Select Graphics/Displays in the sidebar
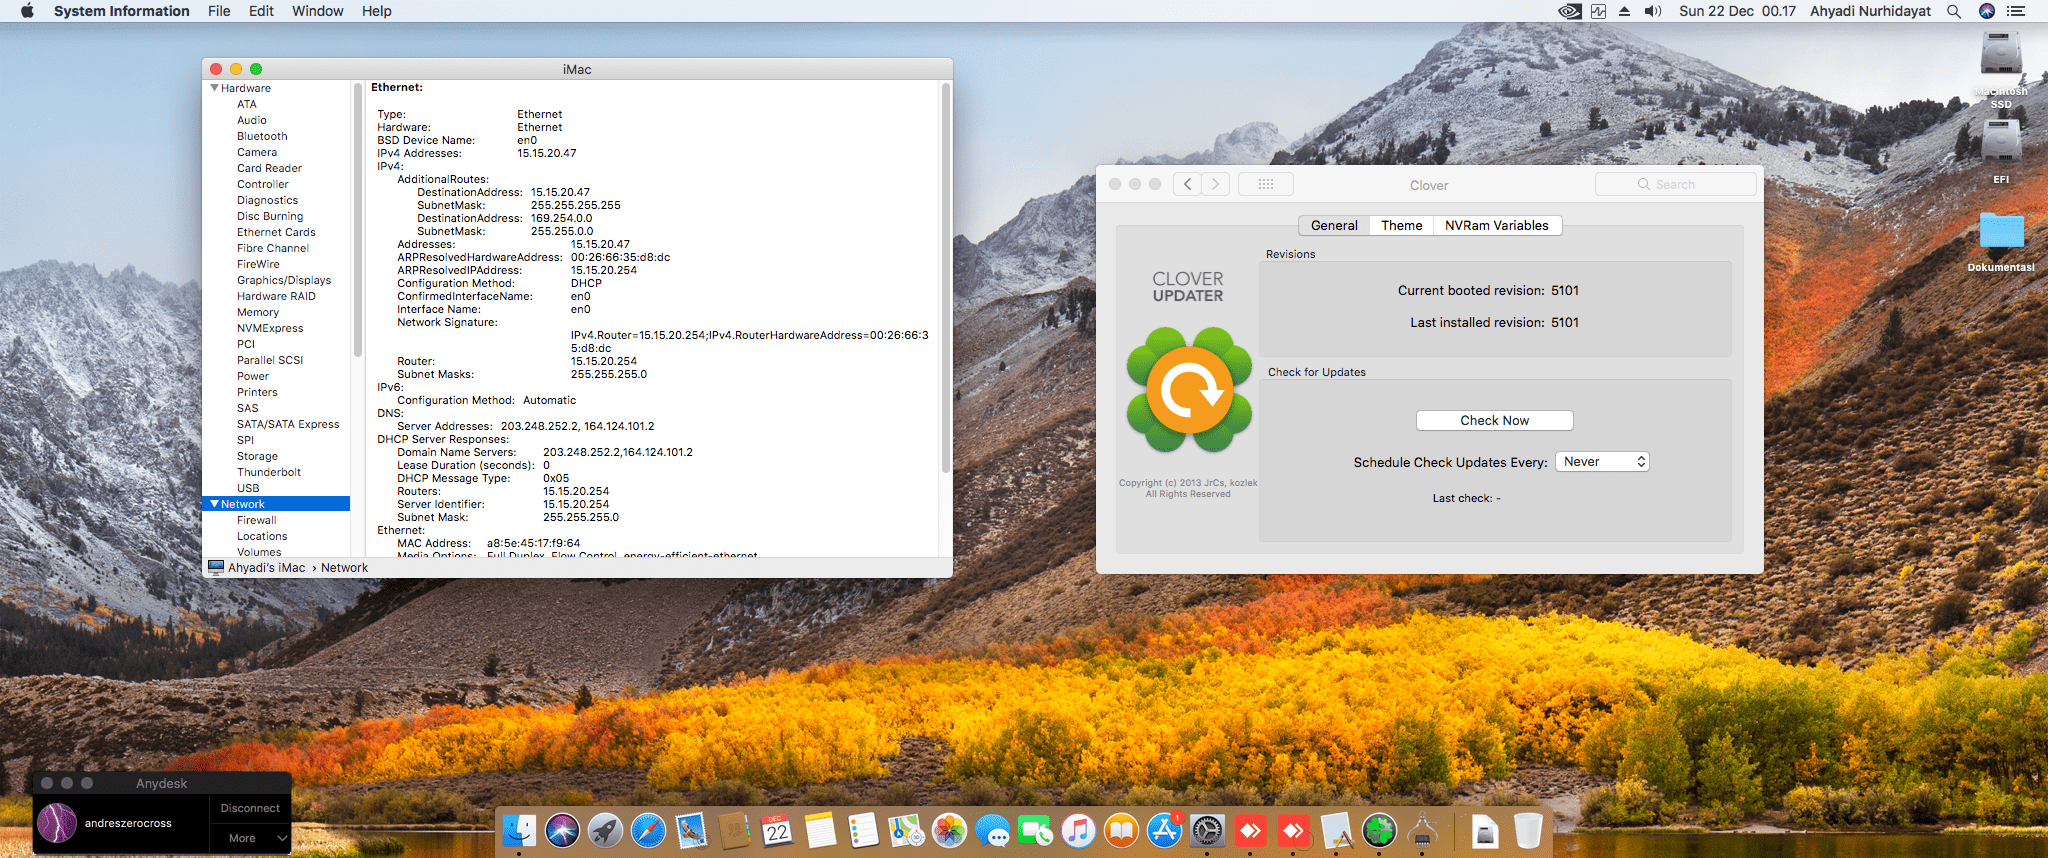The height and width of the screenshot is (858, 2048). [x=284, y=280]
